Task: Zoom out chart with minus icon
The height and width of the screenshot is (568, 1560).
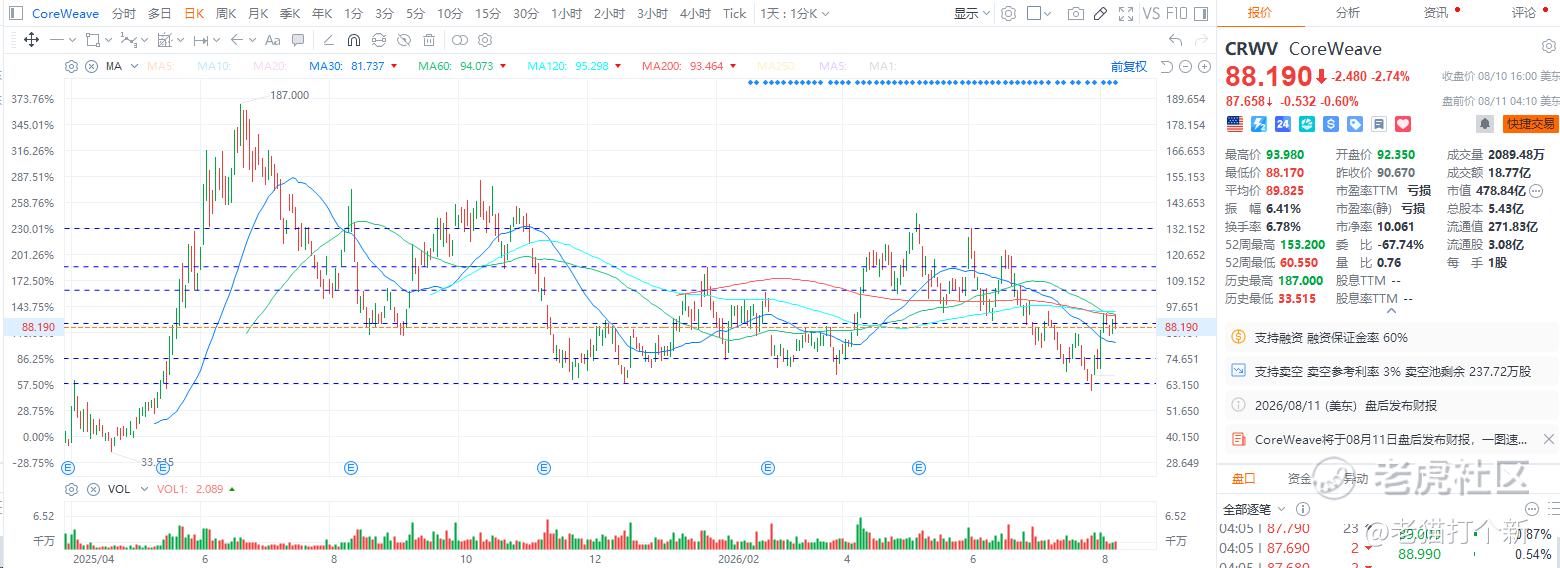Action: tap(1183, 66)
